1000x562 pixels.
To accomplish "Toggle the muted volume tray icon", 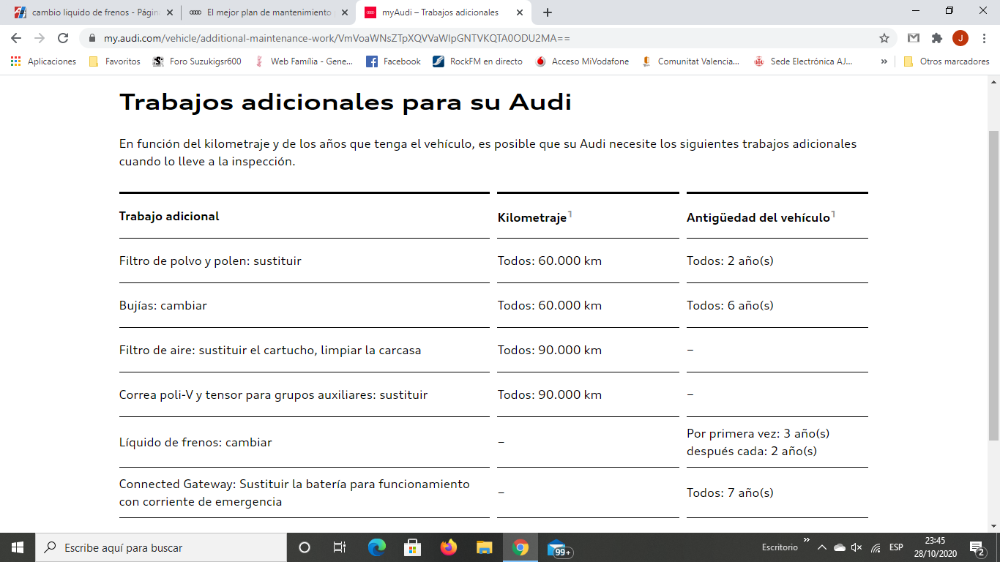I will tap(857, 547).
